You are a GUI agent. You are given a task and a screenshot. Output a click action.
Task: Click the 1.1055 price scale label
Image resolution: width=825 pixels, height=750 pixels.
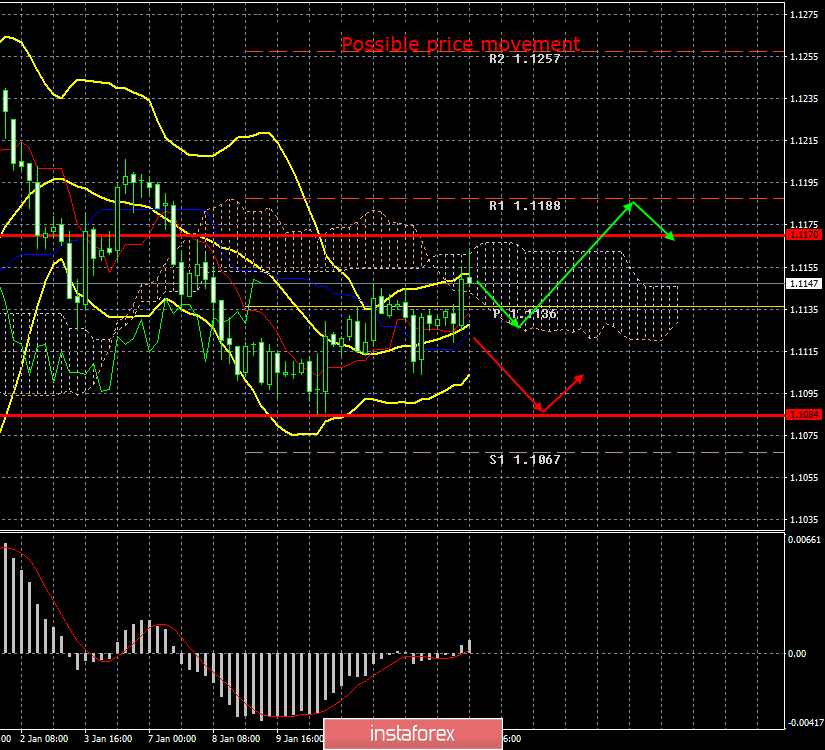point(804,478)
